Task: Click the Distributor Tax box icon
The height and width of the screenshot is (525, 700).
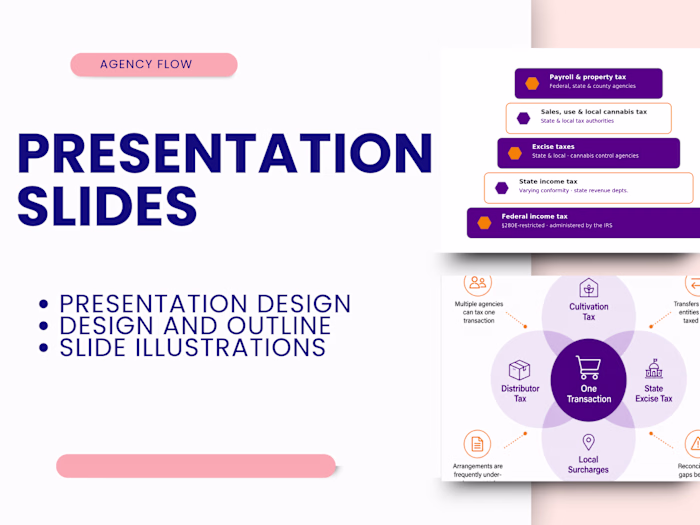Action: click(x=519, y=370)
